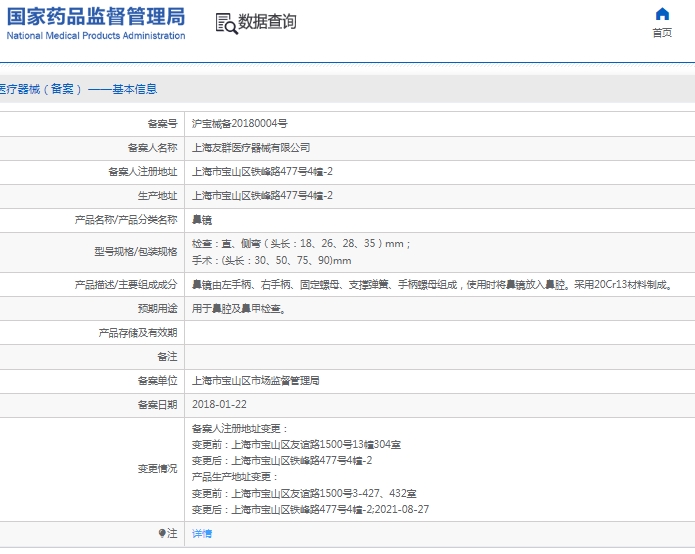Click the intended use text 用于鼻腔及鼻甲检查
This screenshot has height=554, width=695.
click(239, 308)
